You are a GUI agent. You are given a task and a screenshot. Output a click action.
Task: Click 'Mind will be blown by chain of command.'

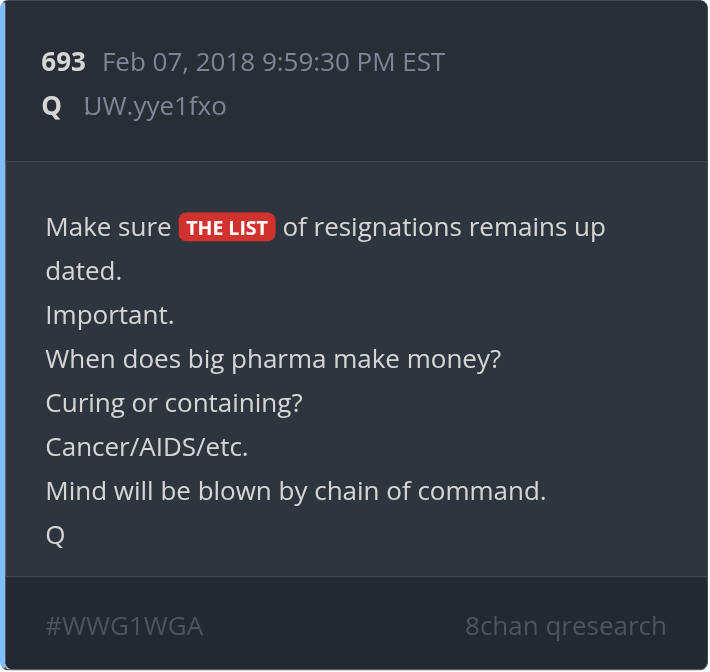[296, 491]
